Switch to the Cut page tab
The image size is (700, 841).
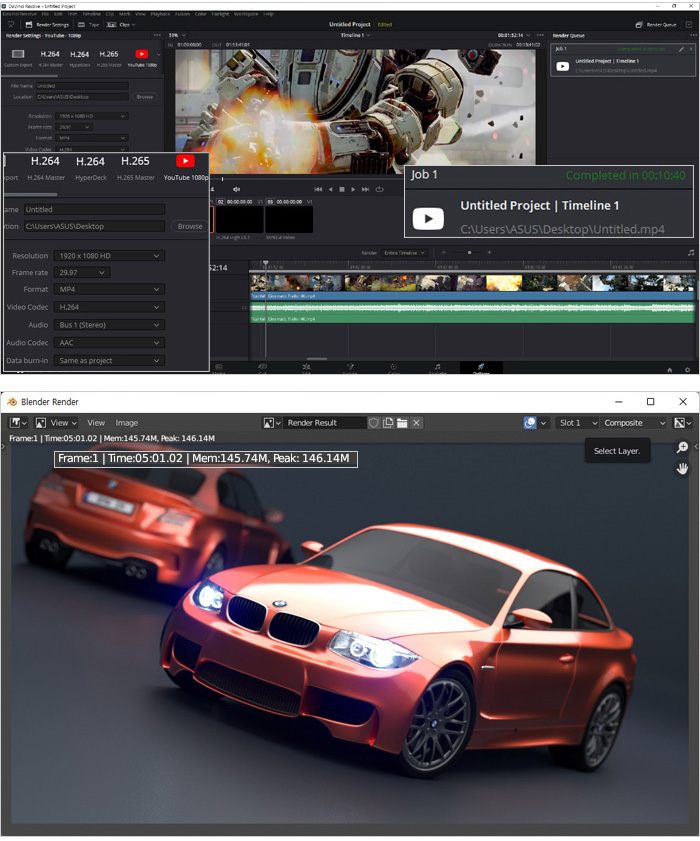tap(263, 368)
